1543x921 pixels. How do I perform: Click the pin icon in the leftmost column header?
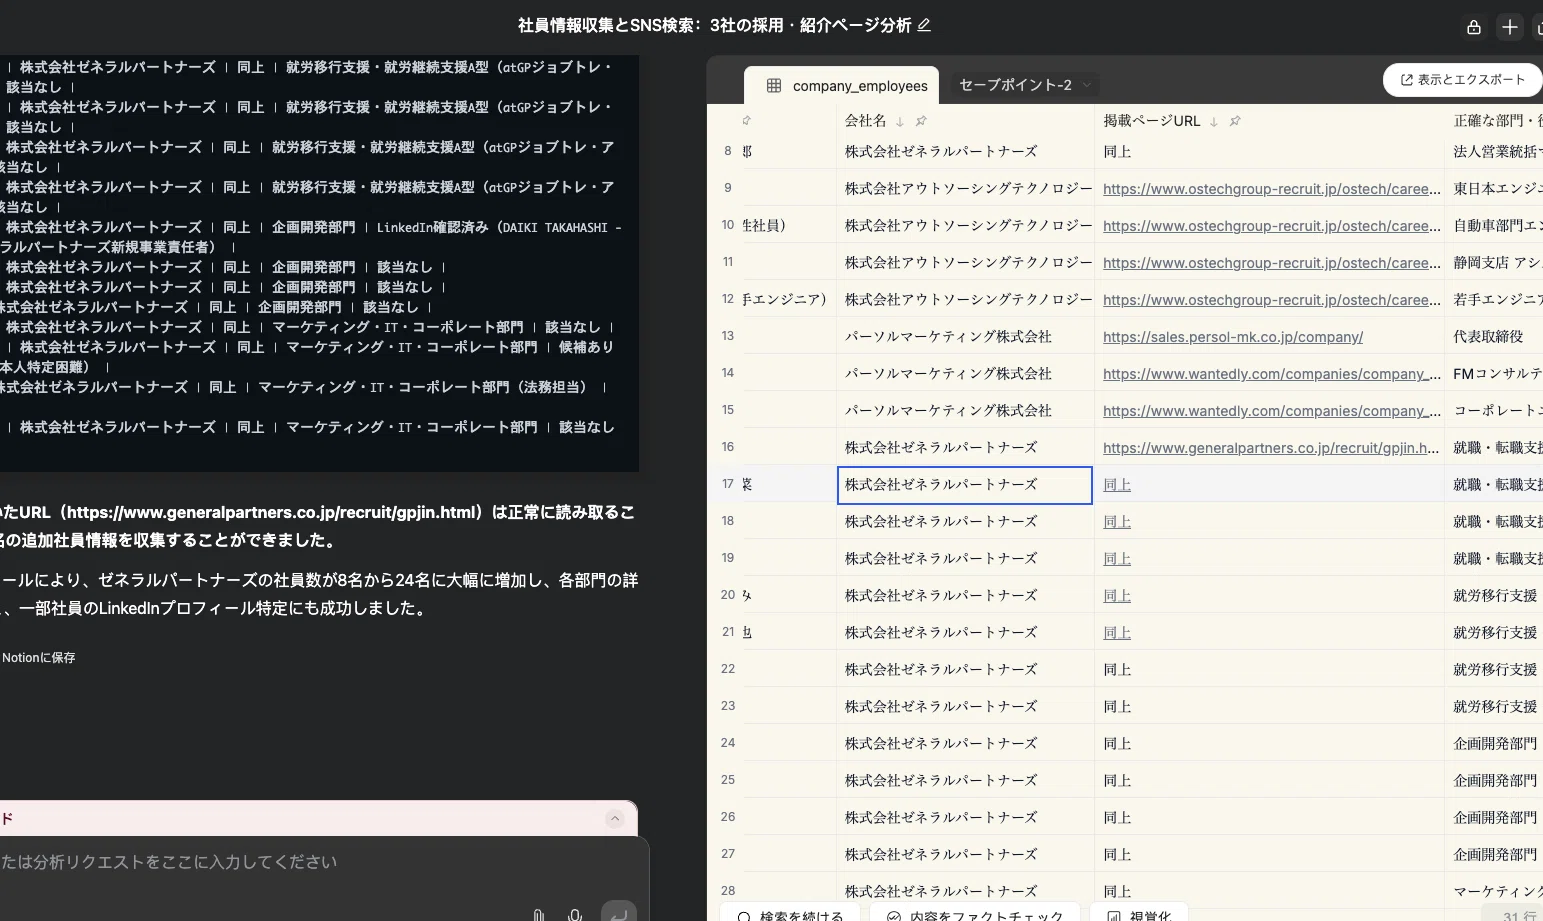coord(746,121)
